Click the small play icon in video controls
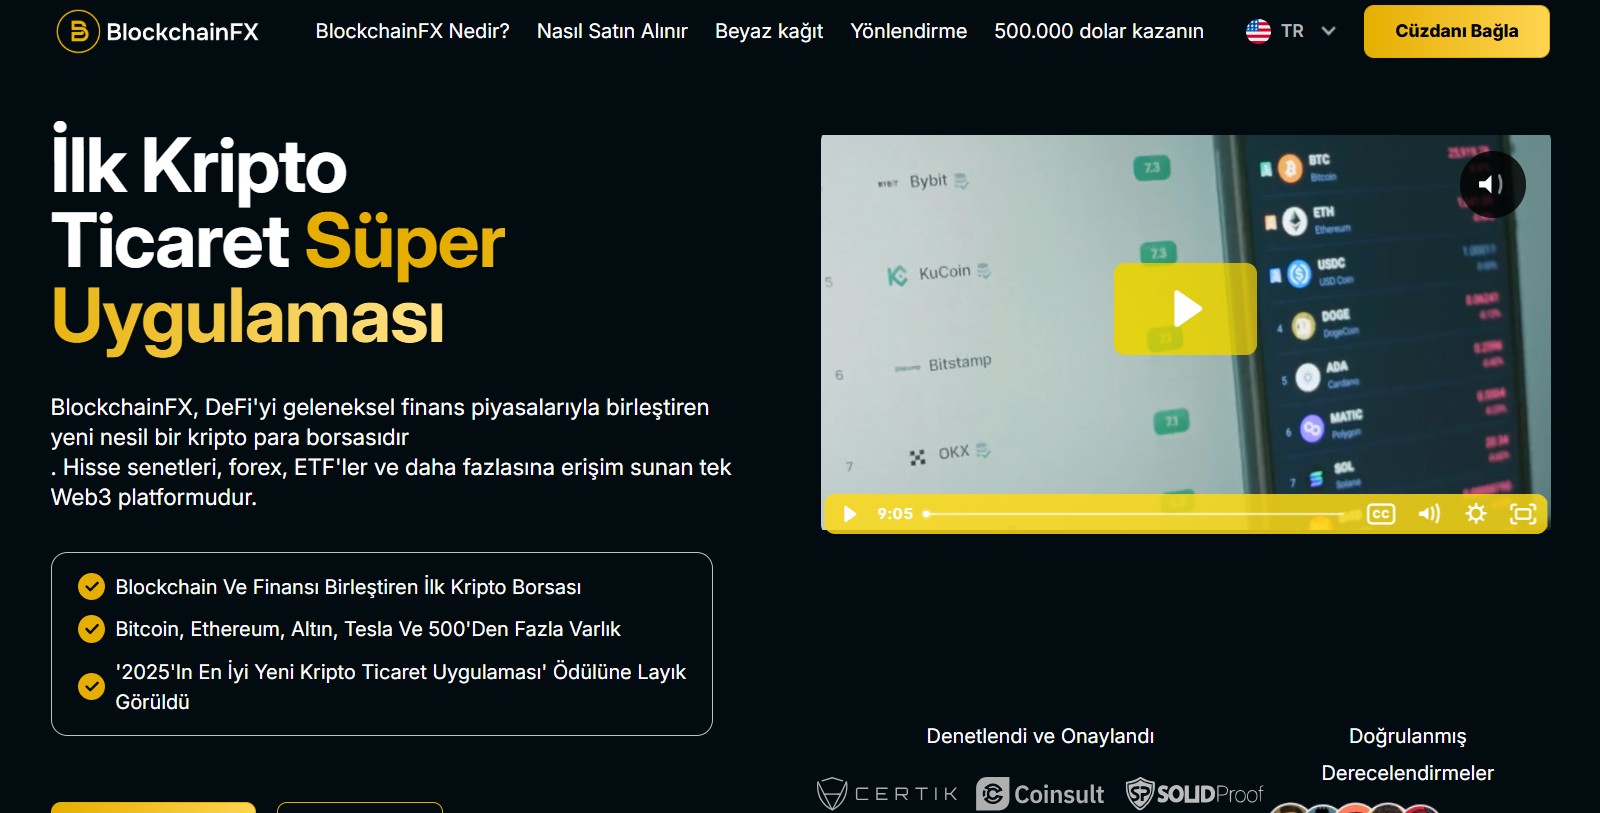Screen dimensions: 1600x813 850,514
